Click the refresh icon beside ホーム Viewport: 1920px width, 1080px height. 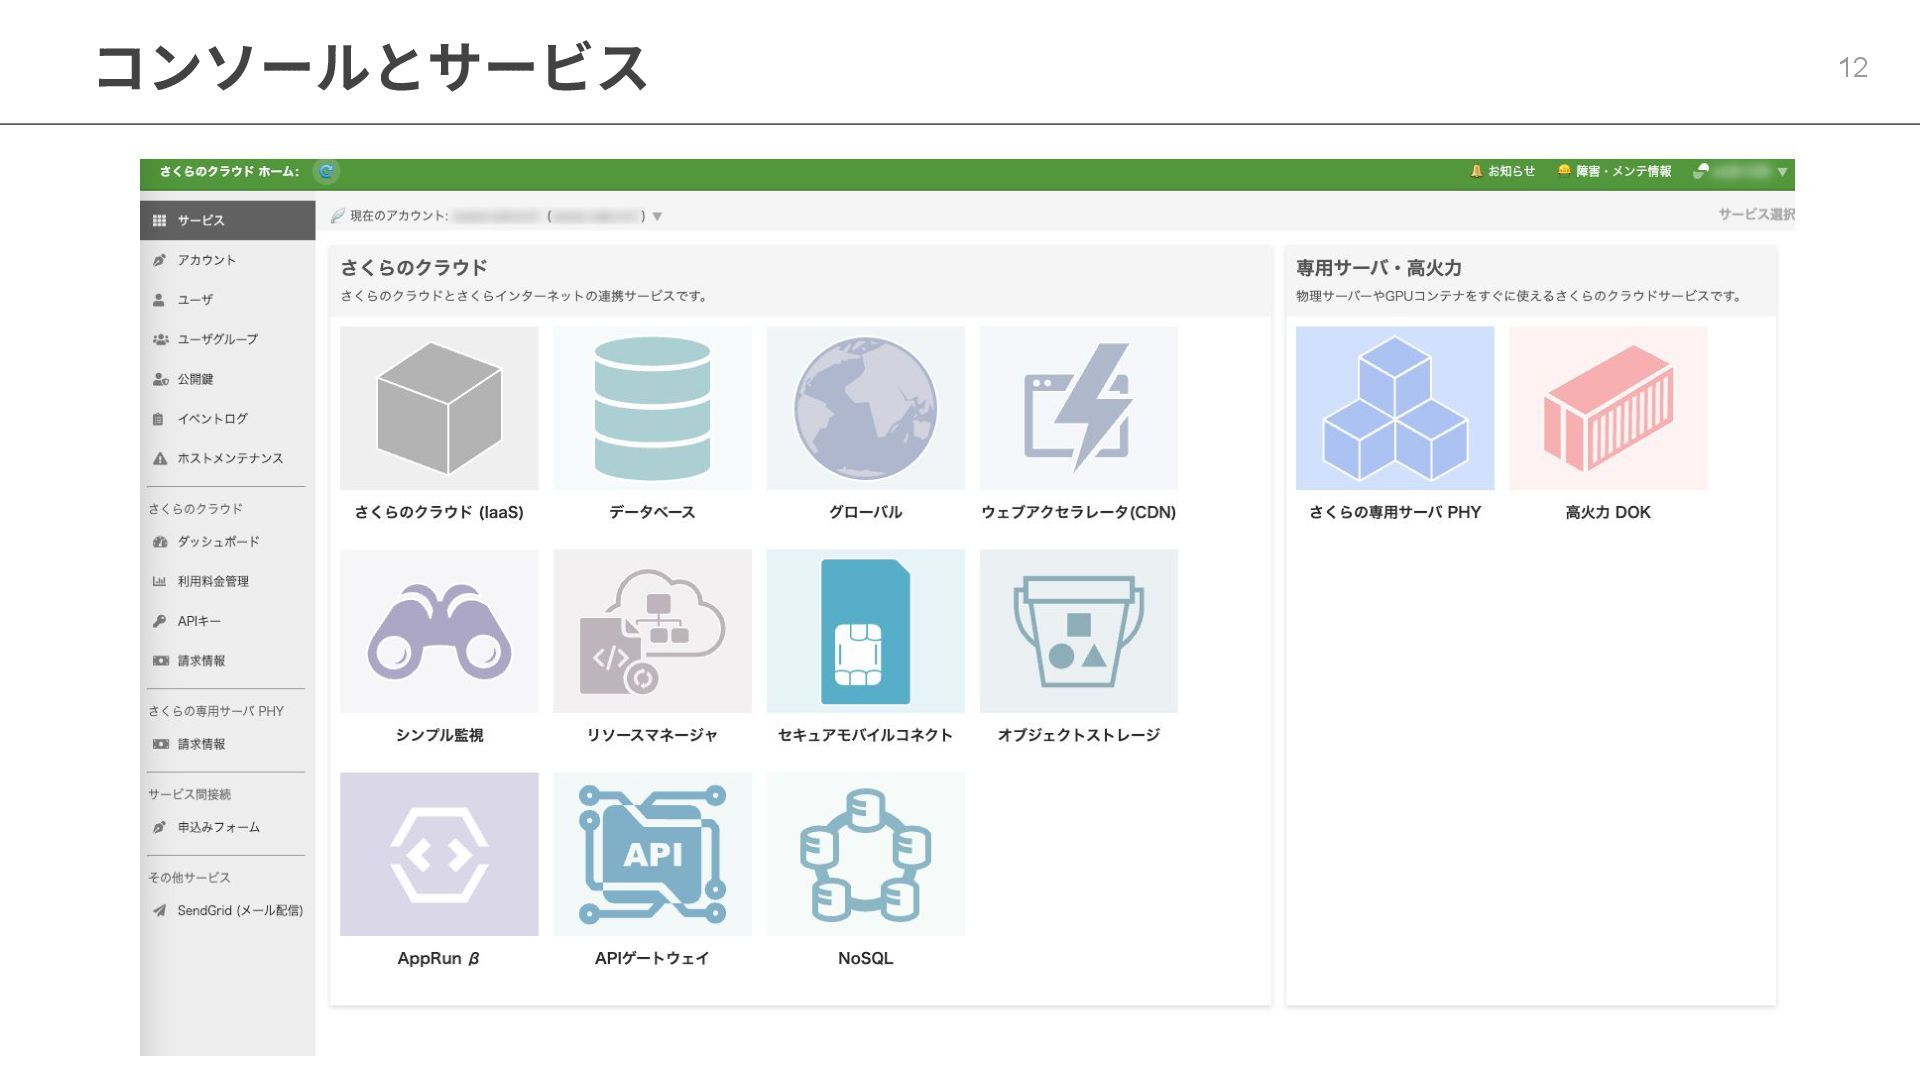click(326, 172)
